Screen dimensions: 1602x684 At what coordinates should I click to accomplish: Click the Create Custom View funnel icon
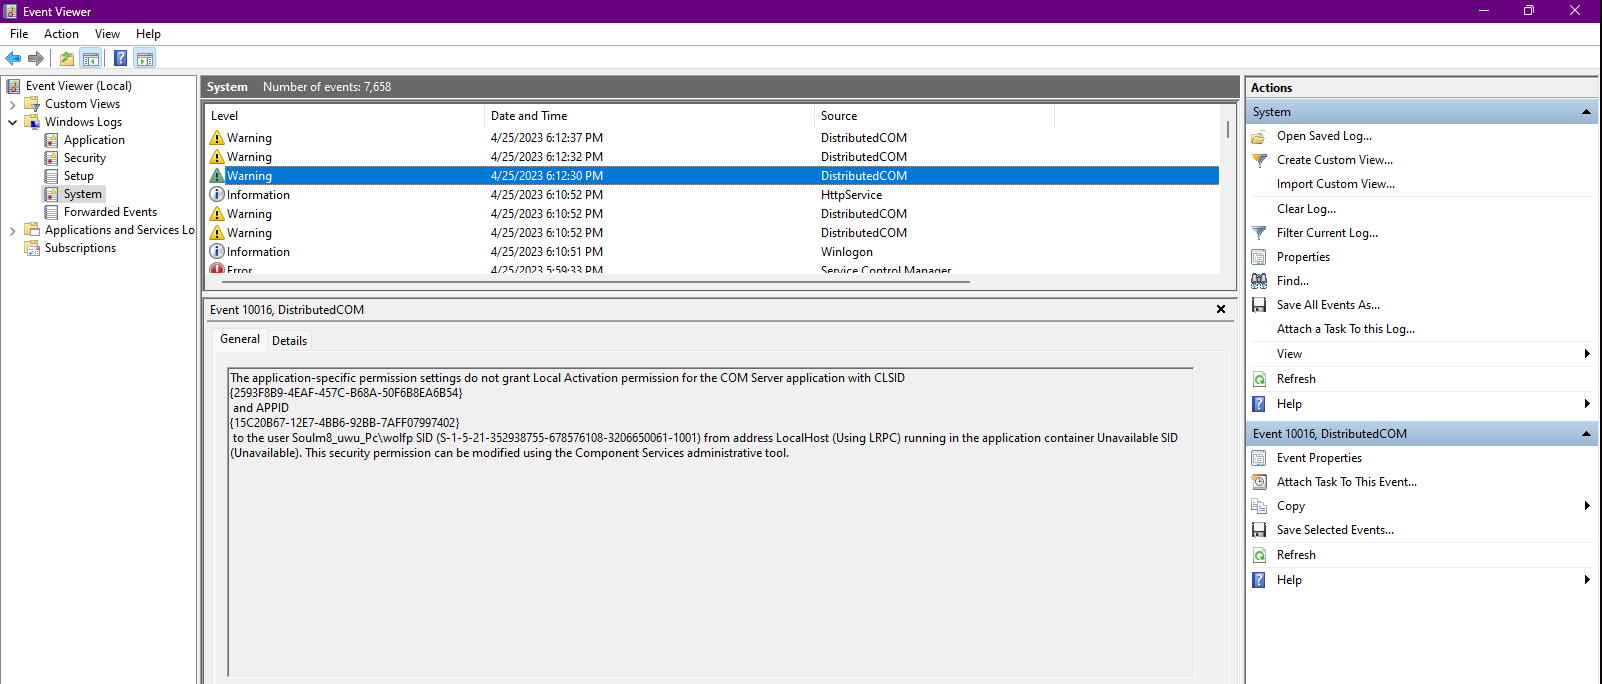[x=1259, y=160]
